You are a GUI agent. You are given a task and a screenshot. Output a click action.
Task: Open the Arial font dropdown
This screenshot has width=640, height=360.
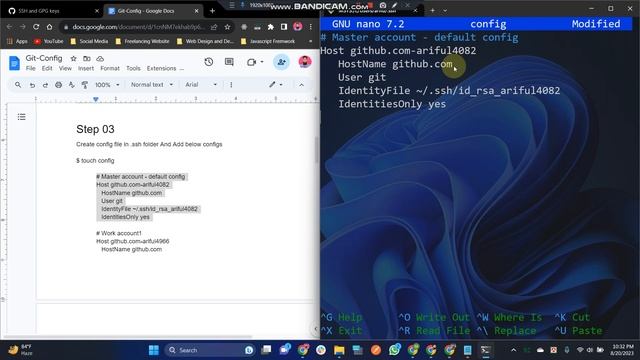pyautogui.click(x=201, y=84)
